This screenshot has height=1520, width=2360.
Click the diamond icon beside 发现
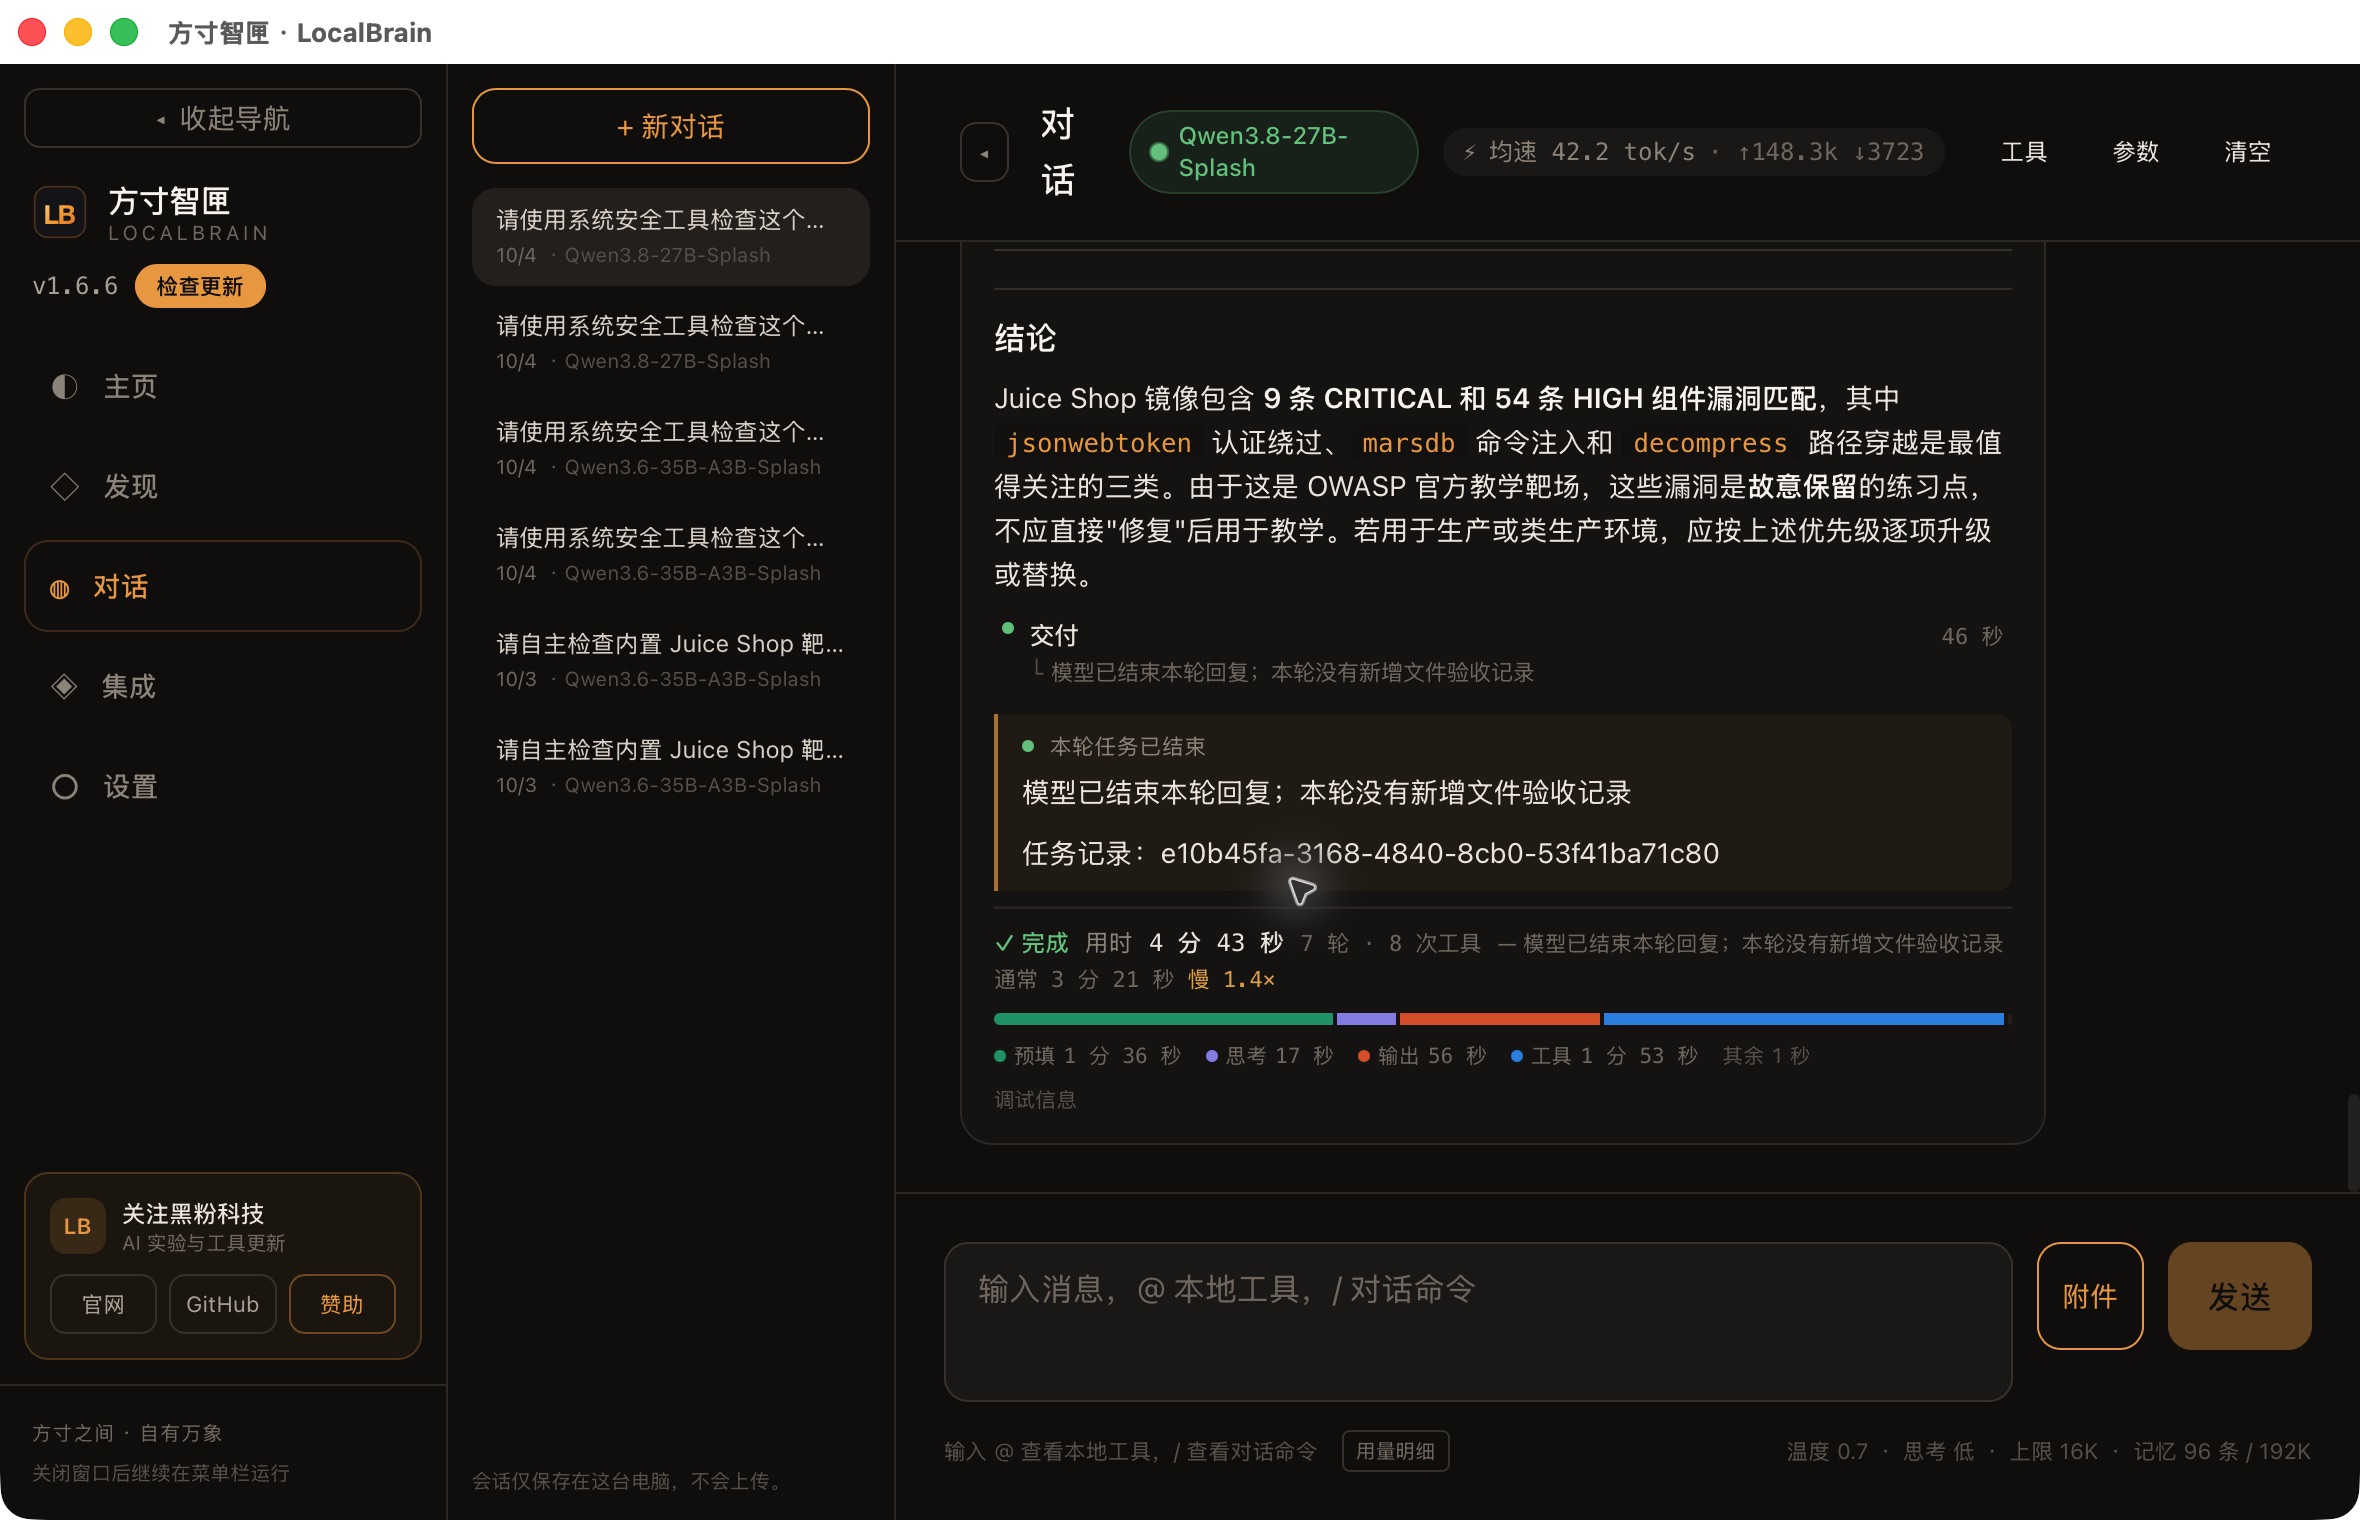[x=64, y=487]
